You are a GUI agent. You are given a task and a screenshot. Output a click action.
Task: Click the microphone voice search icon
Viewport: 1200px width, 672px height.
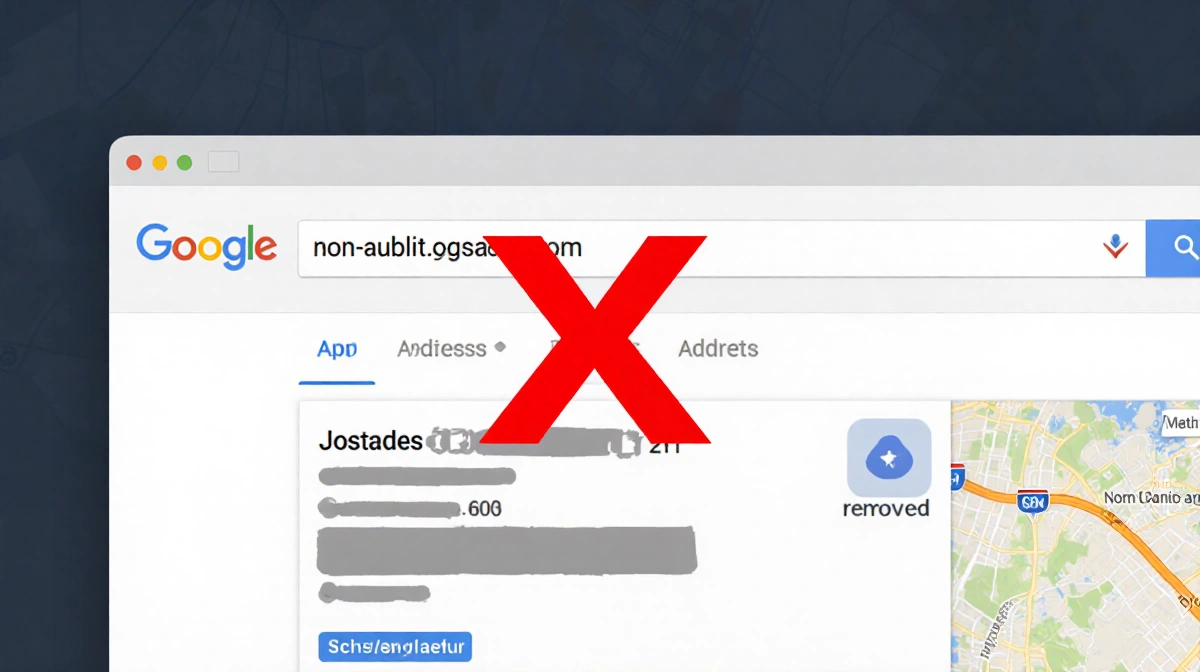1115,247
